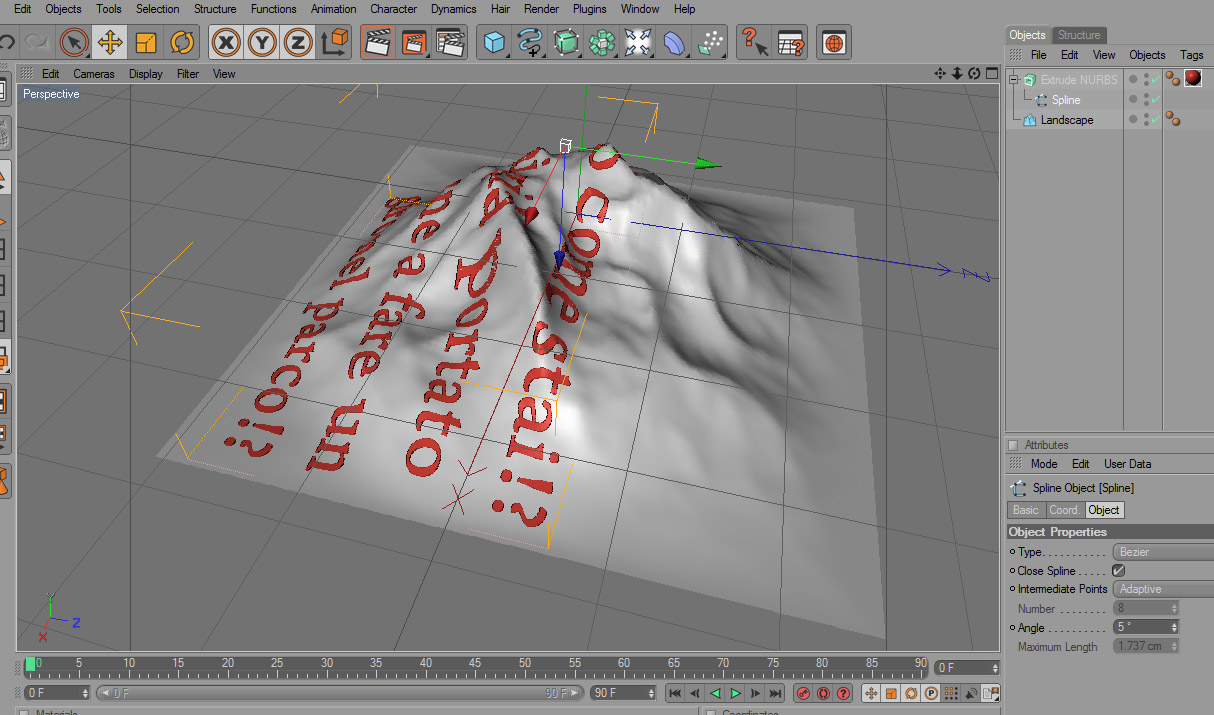The image size is (1214, 715).
Task: Select the Rotate tool icon
Action: 182,43
